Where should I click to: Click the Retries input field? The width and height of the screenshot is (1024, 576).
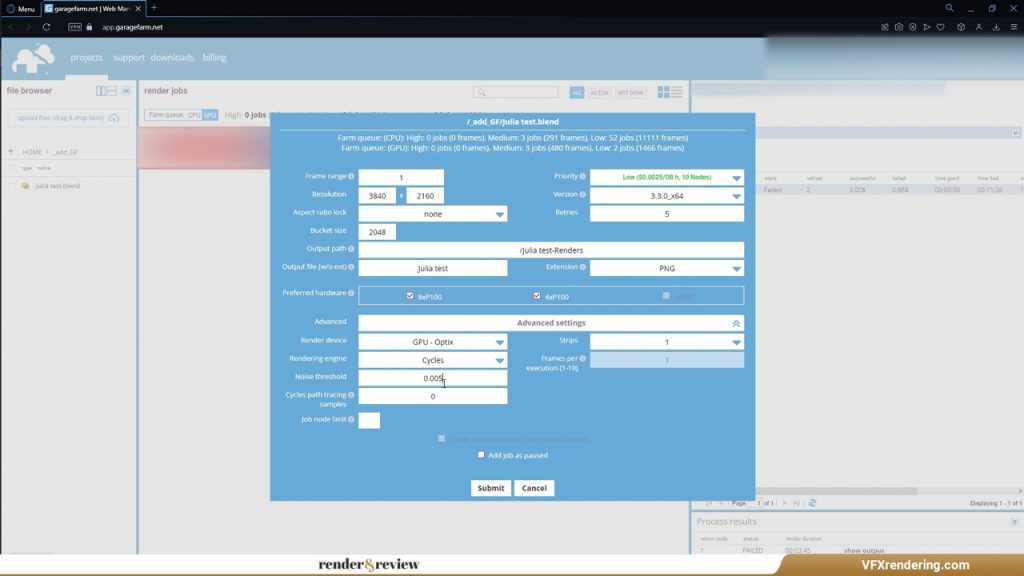point(667,214)
